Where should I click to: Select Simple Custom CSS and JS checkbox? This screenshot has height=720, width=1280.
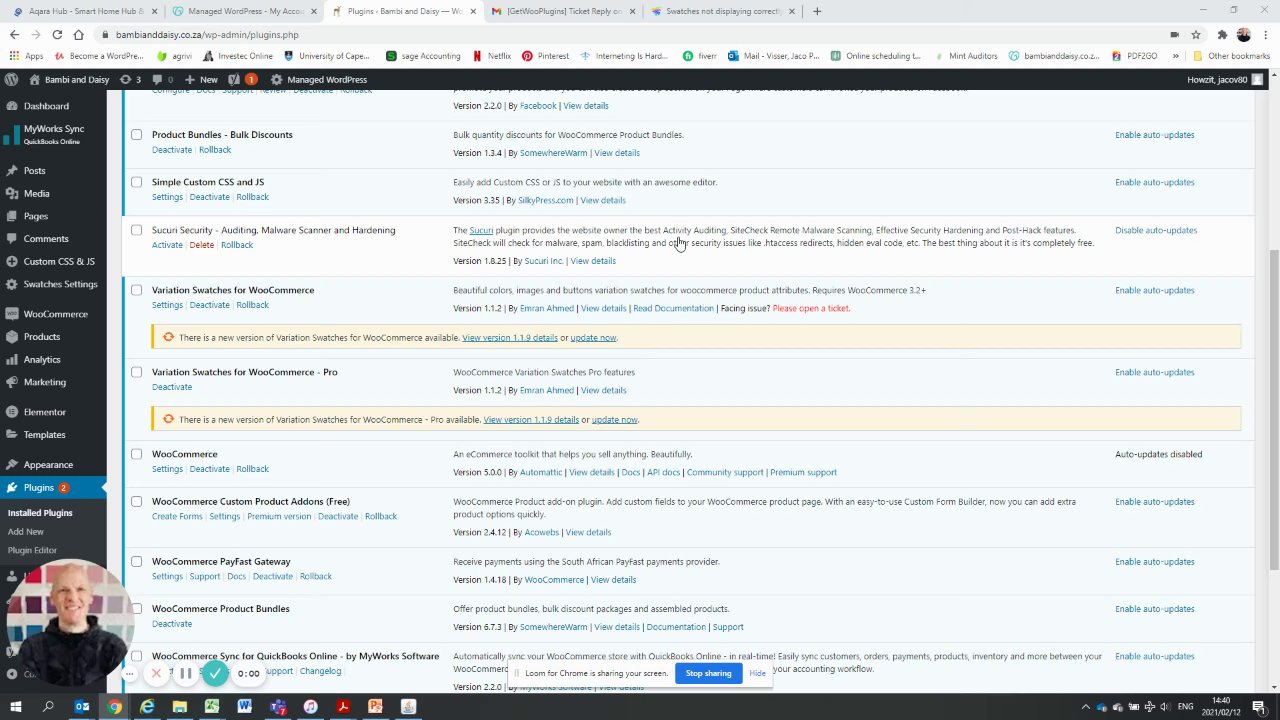coord(137,182)
